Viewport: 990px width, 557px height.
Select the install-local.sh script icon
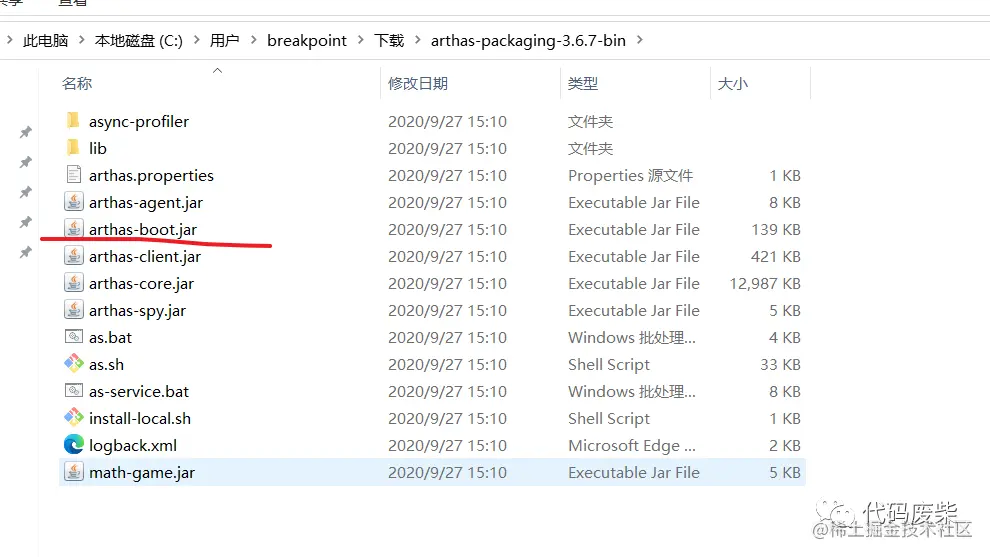74,417
